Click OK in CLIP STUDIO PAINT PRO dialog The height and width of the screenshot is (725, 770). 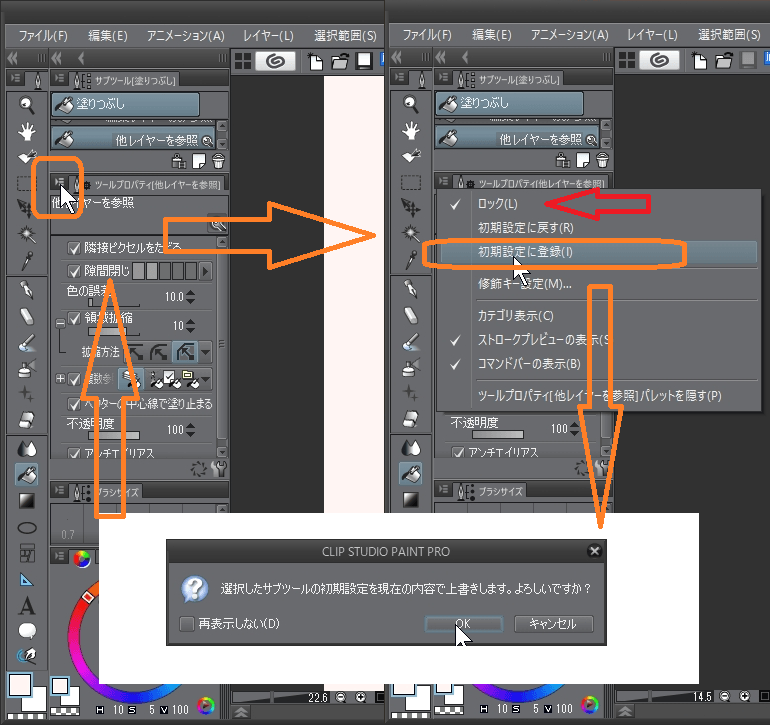point(464,624)
